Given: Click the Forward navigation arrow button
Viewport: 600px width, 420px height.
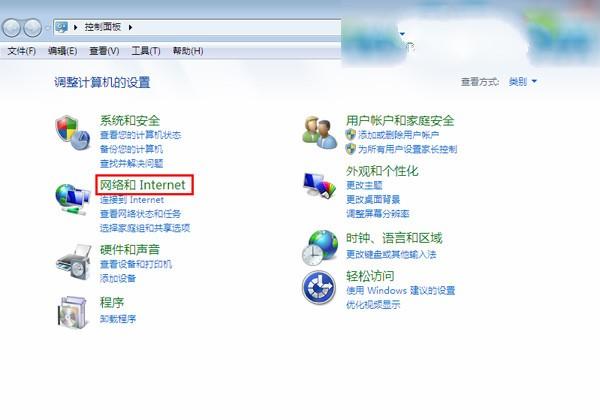Looking at the screenshot, I should (x=33, y=28).
